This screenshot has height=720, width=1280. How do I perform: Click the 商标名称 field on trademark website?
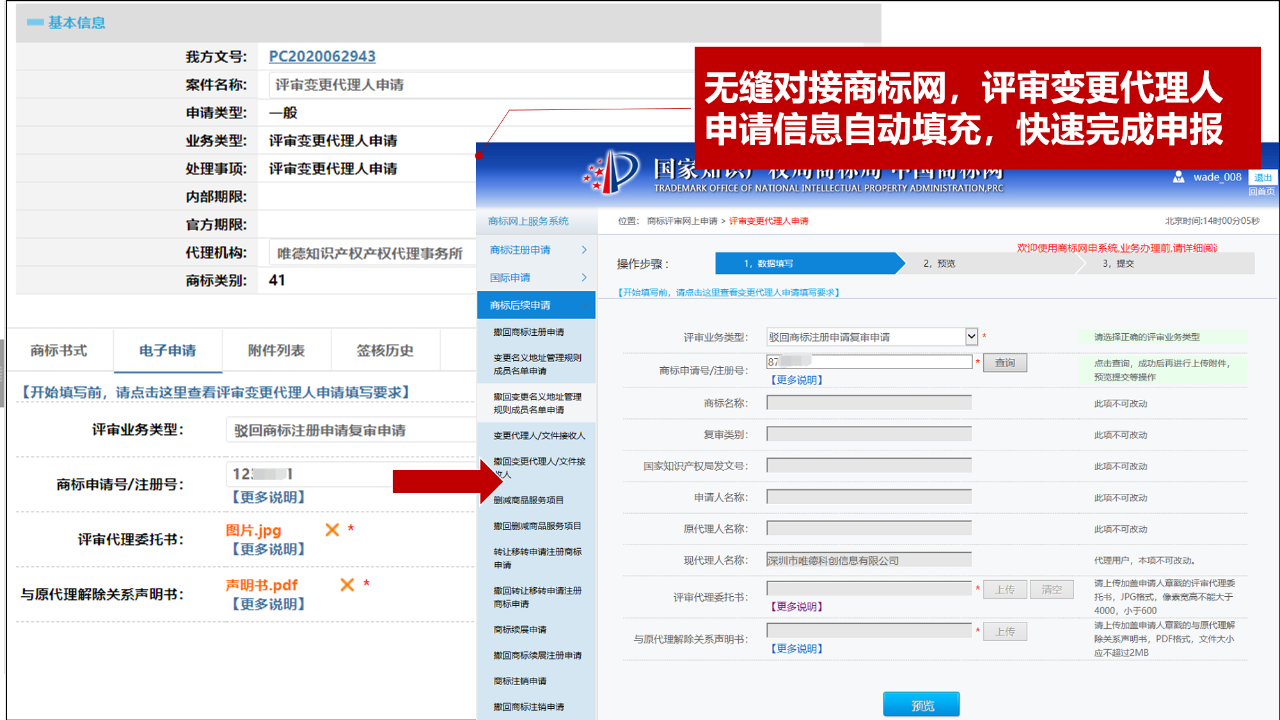[x=869, y=402]
